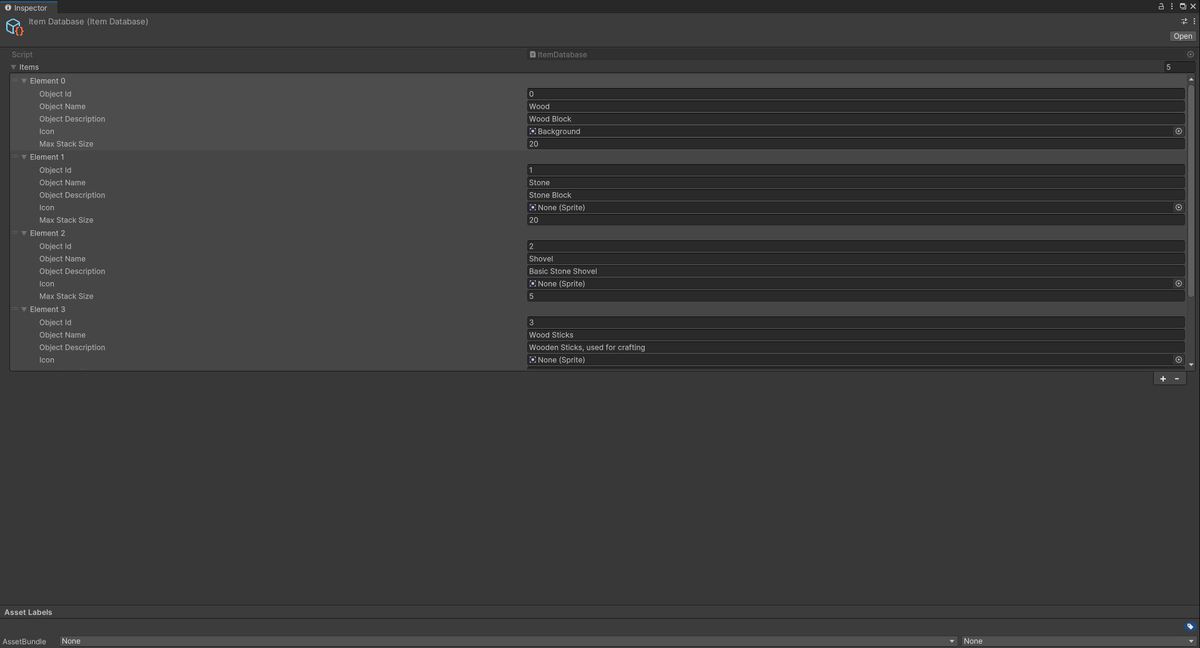This screenshot has height=648, width=1200.
Task: Click the Inspector presets icon
Action: point(1184,20)
